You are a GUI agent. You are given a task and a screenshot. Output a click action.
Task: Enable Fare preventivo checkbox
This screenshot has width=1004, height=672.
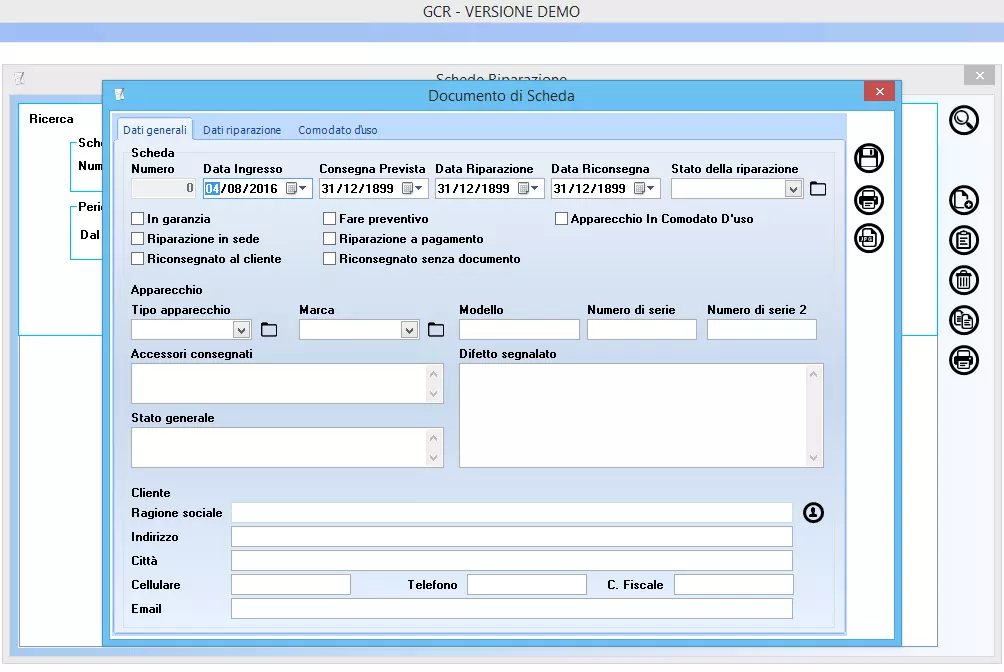[329, 218]
